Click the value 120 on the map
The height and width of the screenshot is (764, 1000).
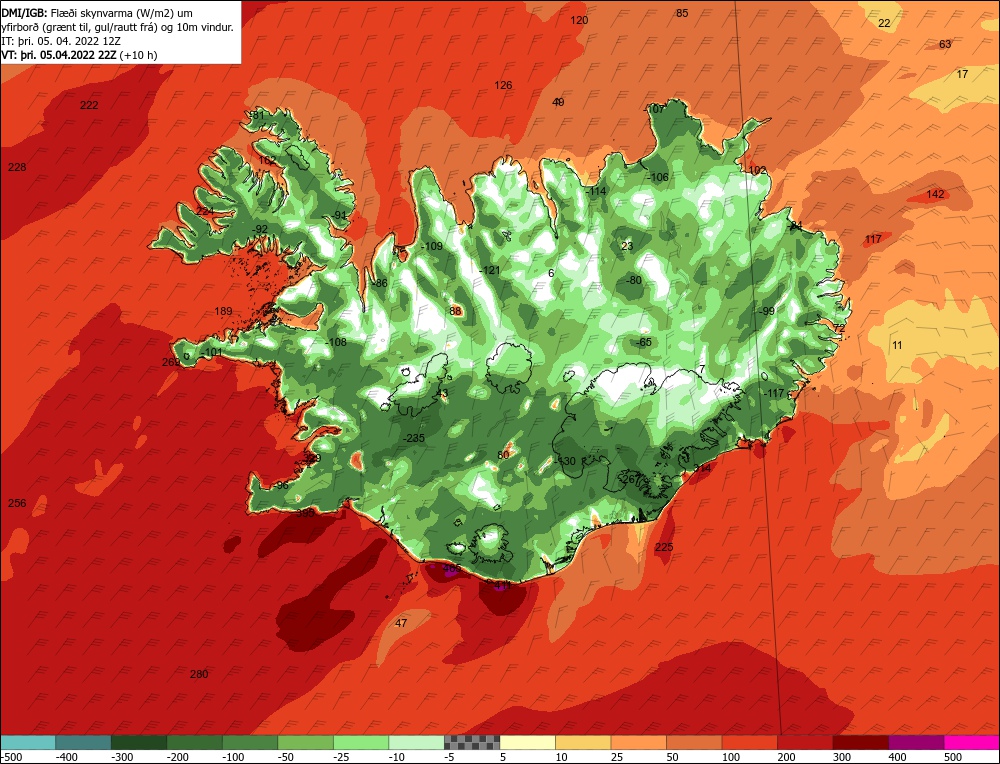click(x=579, y=20)
